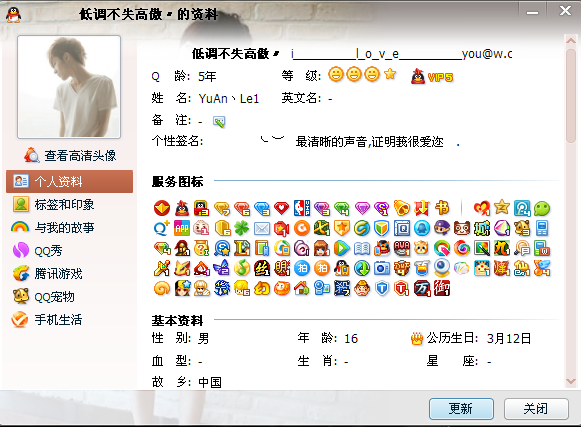This screenshot has width=581, height=427.
Task: Click the 关闭 button
Action: (536, 409)
